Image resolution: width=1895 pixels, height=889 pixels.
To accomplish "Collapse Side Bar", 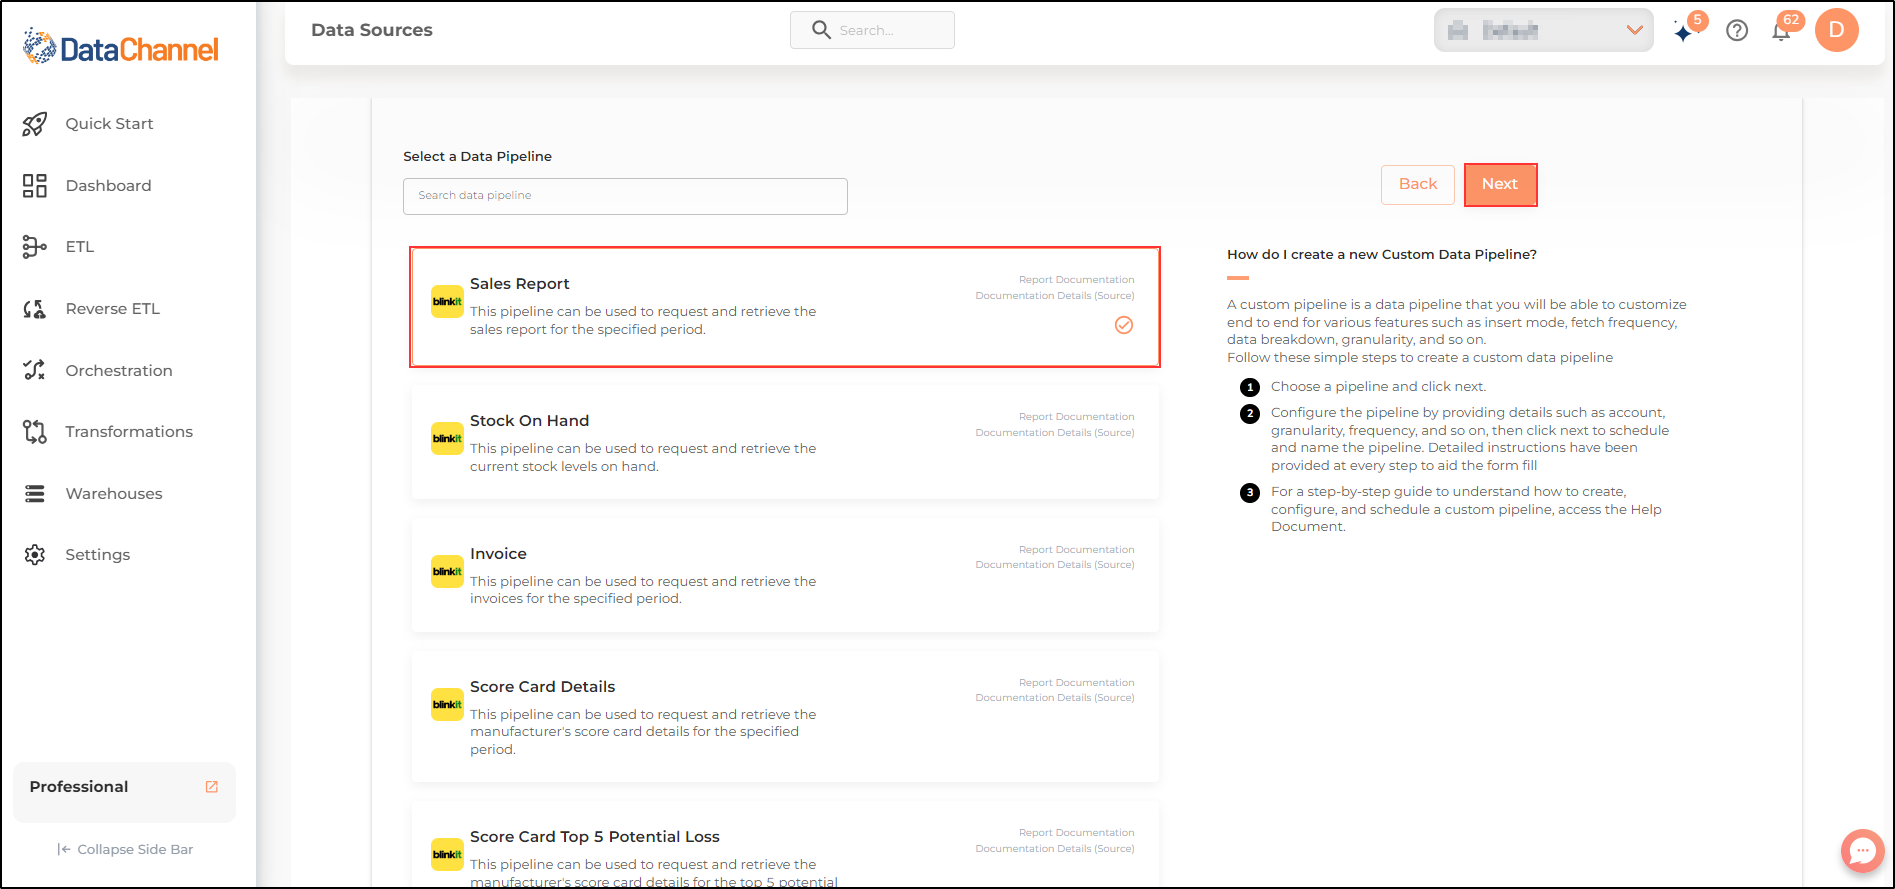I will click(x=125, y=850).
